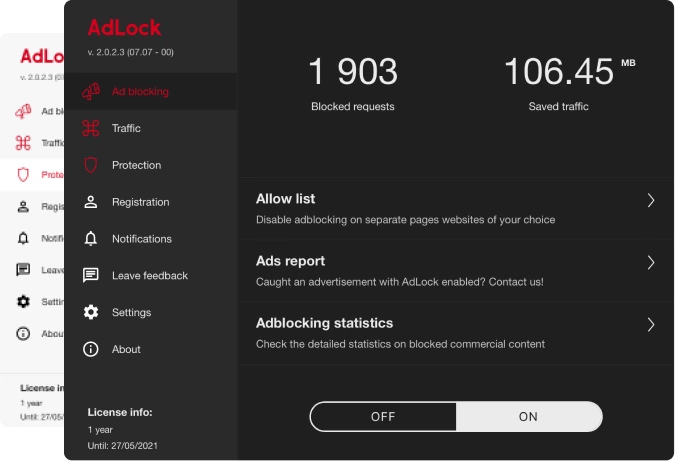The width and height of the screenshot is (675, 461).
Task: Click the Traffic command-key icon
Action: [x=91, y=128]
